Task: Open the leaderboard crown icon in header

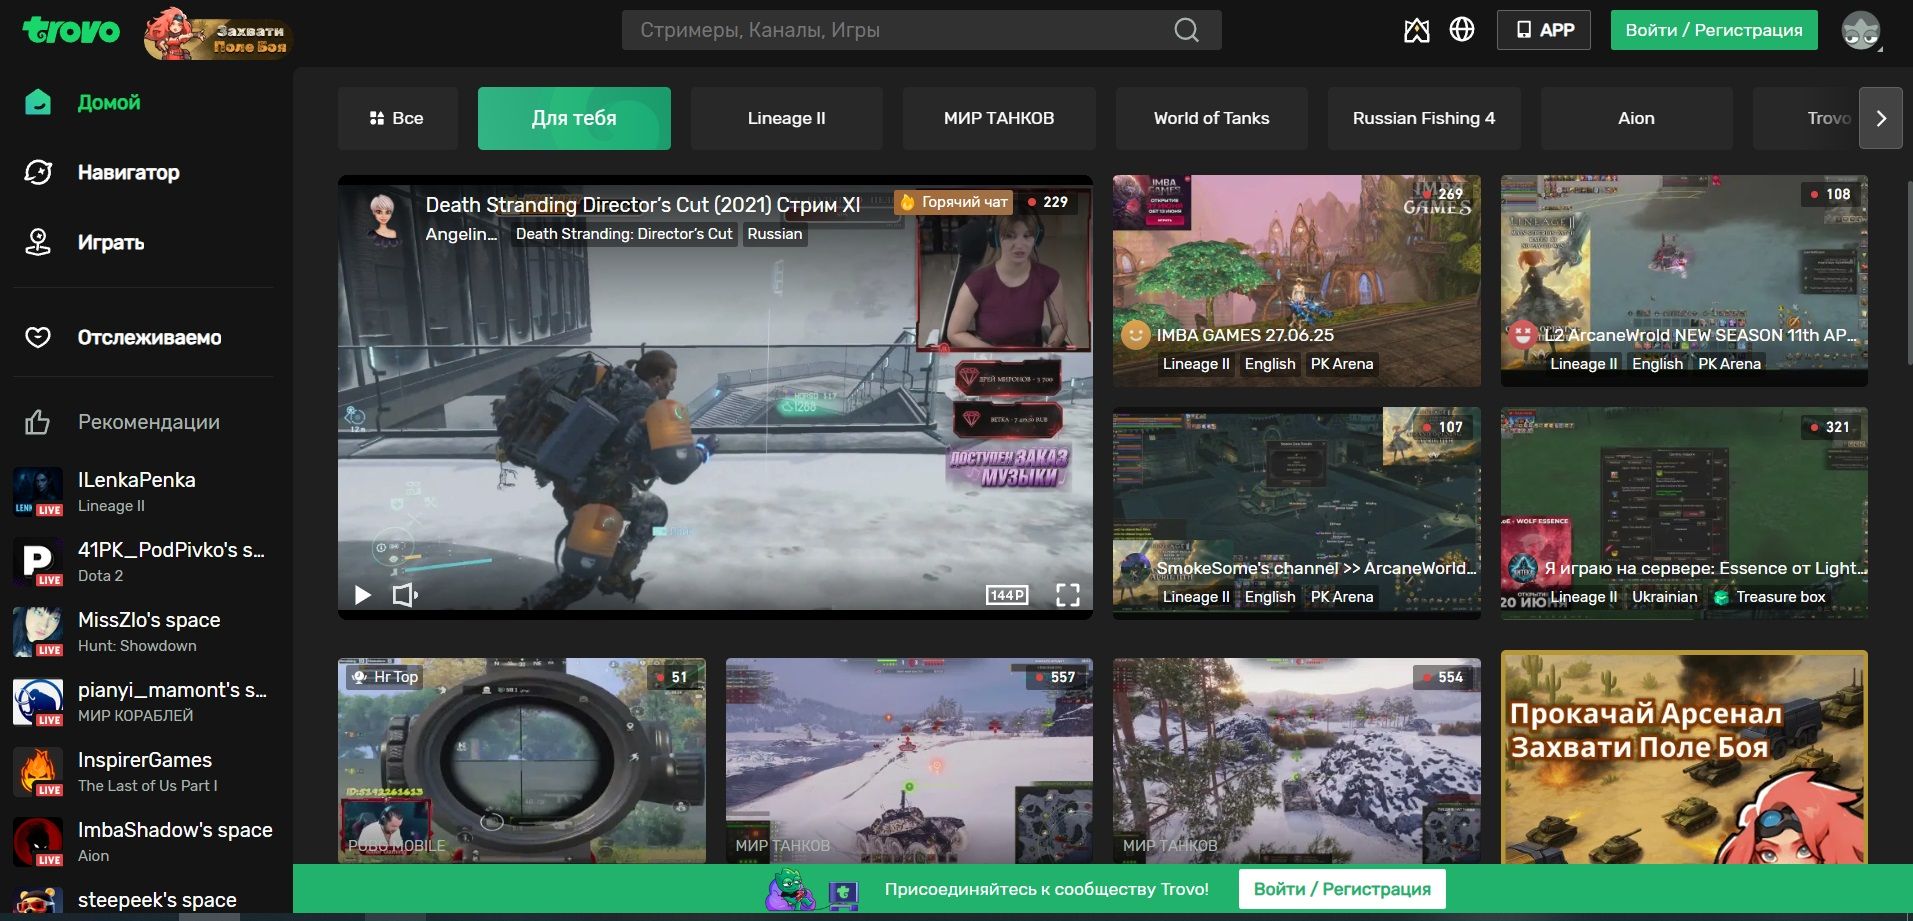Action: 1417,30
